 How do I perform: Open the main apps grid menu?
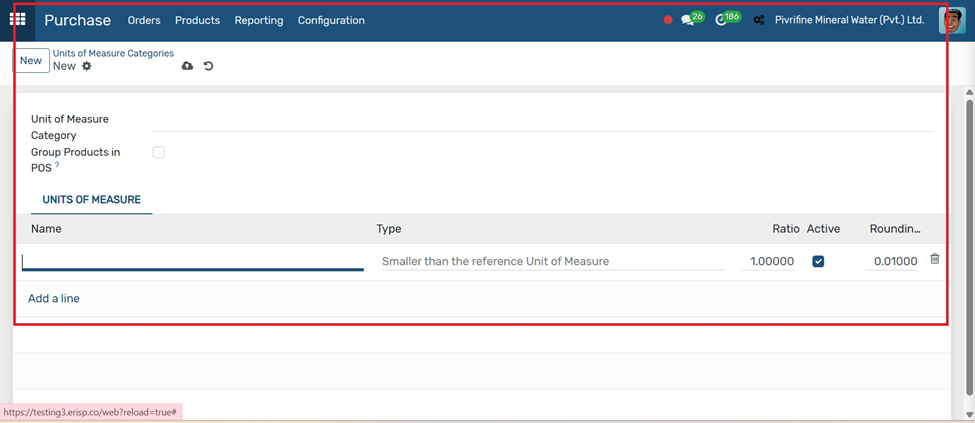pyautogui.click(x=17, y=20)
